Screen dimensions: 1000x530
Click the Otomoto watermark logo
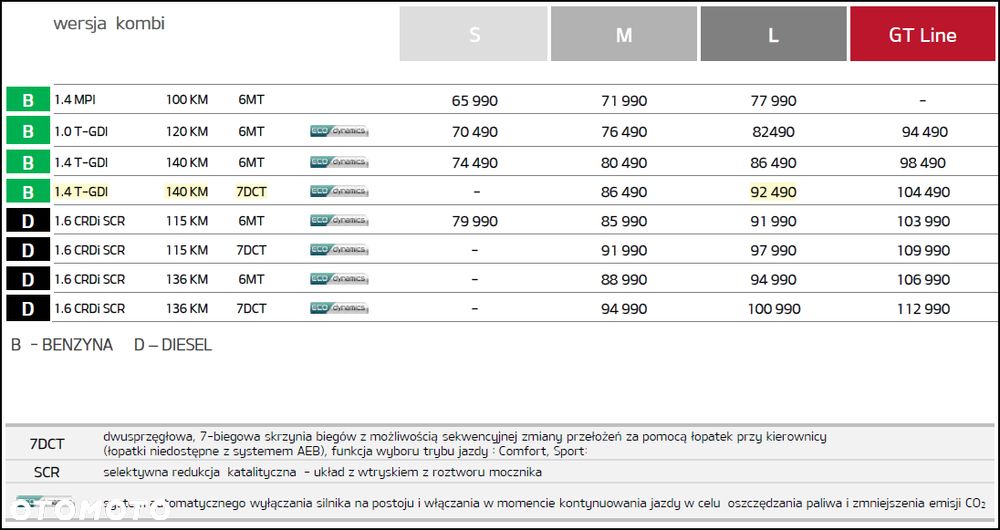(84, 511)
